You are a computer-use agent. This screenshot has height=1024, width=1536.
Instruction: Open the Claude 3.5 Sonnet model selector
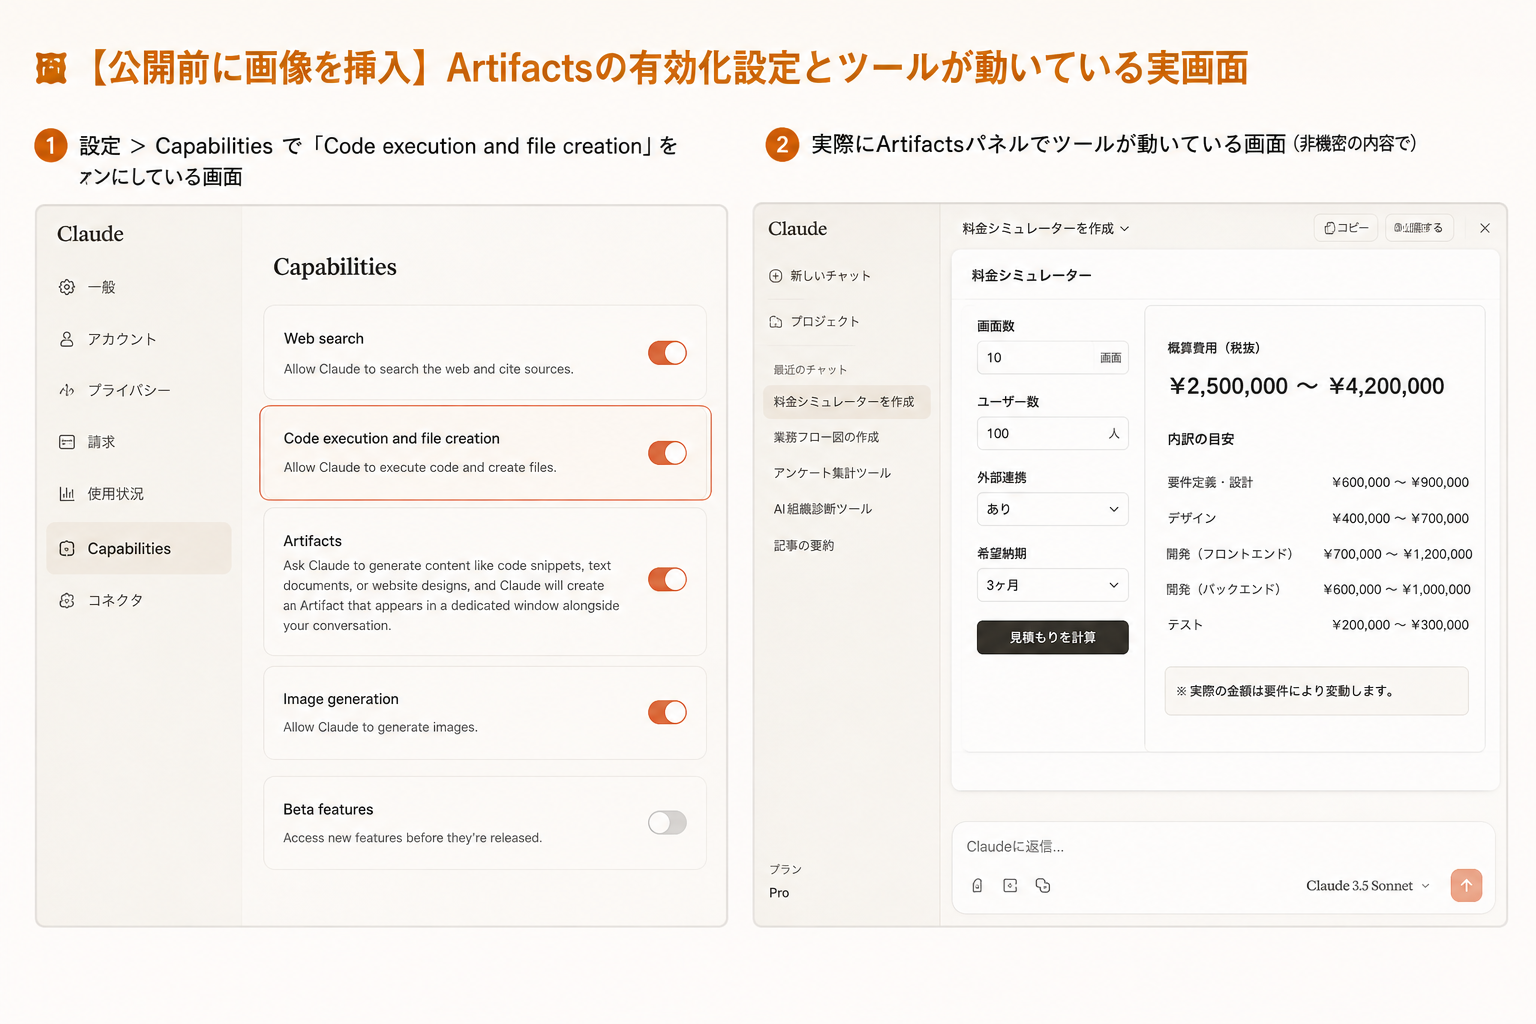1368,886
